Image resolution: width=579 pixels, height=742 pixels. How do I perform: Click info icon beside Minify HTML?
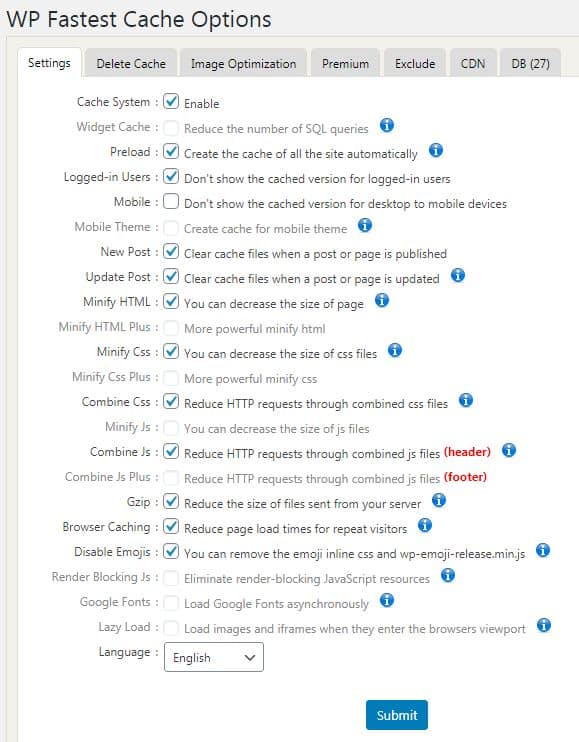tap(382, 300)
